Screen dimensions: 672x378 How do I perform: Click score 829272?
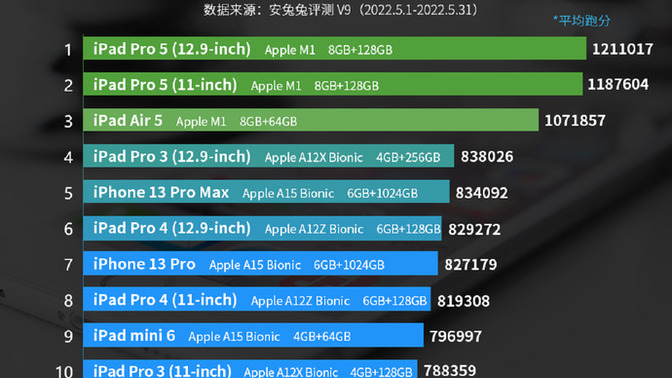pyautogui.click(x=474, y=229)
